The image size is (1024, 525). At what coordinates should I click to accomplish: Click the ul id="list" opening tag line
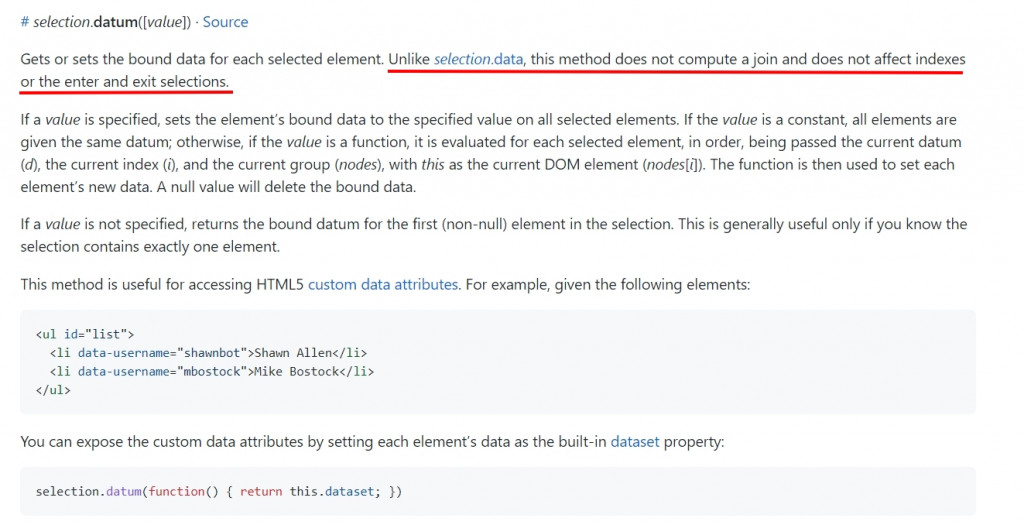[x=85, y=334]
